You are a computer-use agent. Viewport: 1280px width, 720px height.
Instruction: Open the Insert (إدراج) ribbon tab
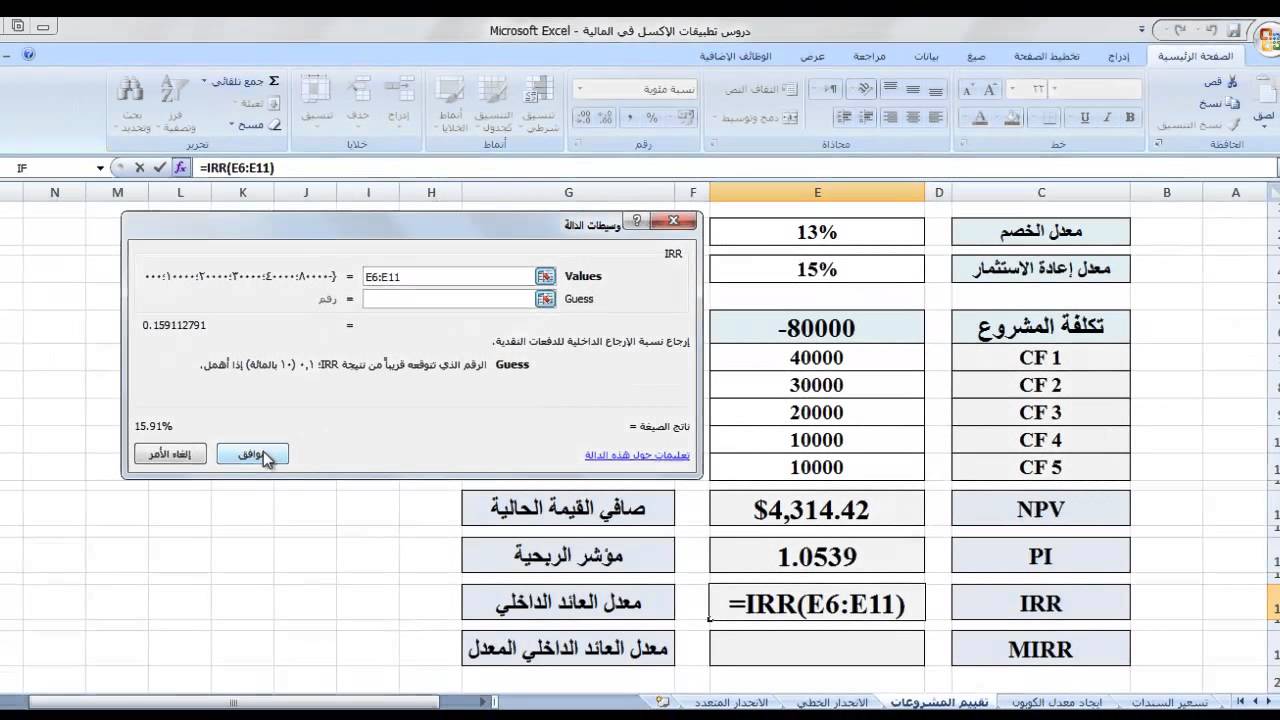(1119, 57)
